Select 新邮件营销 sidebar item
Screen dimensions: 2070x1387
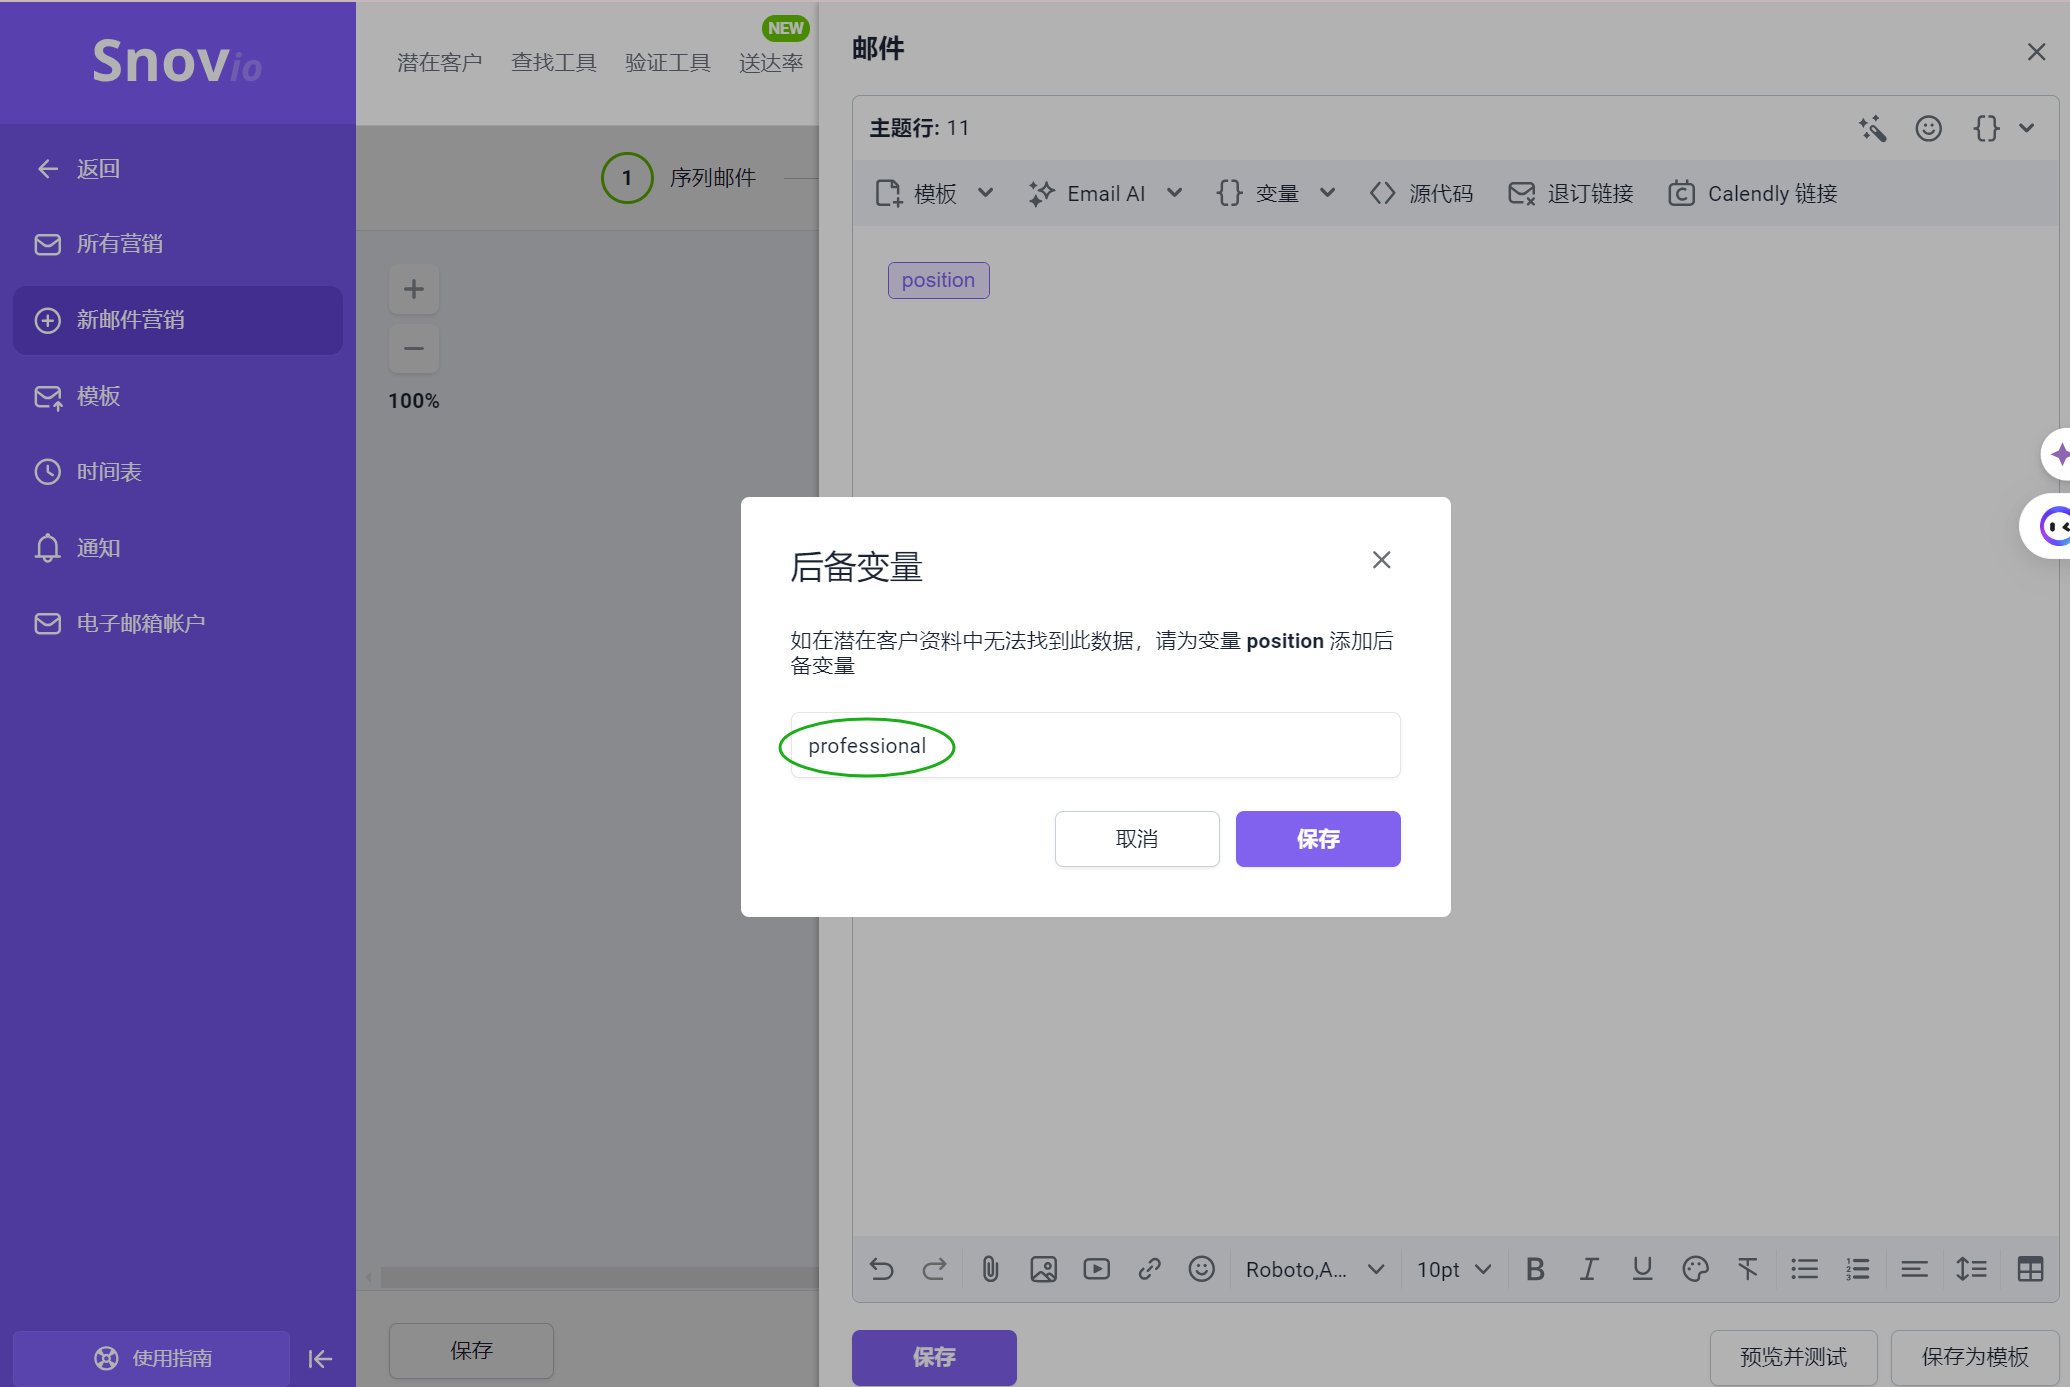pos(178,320)
